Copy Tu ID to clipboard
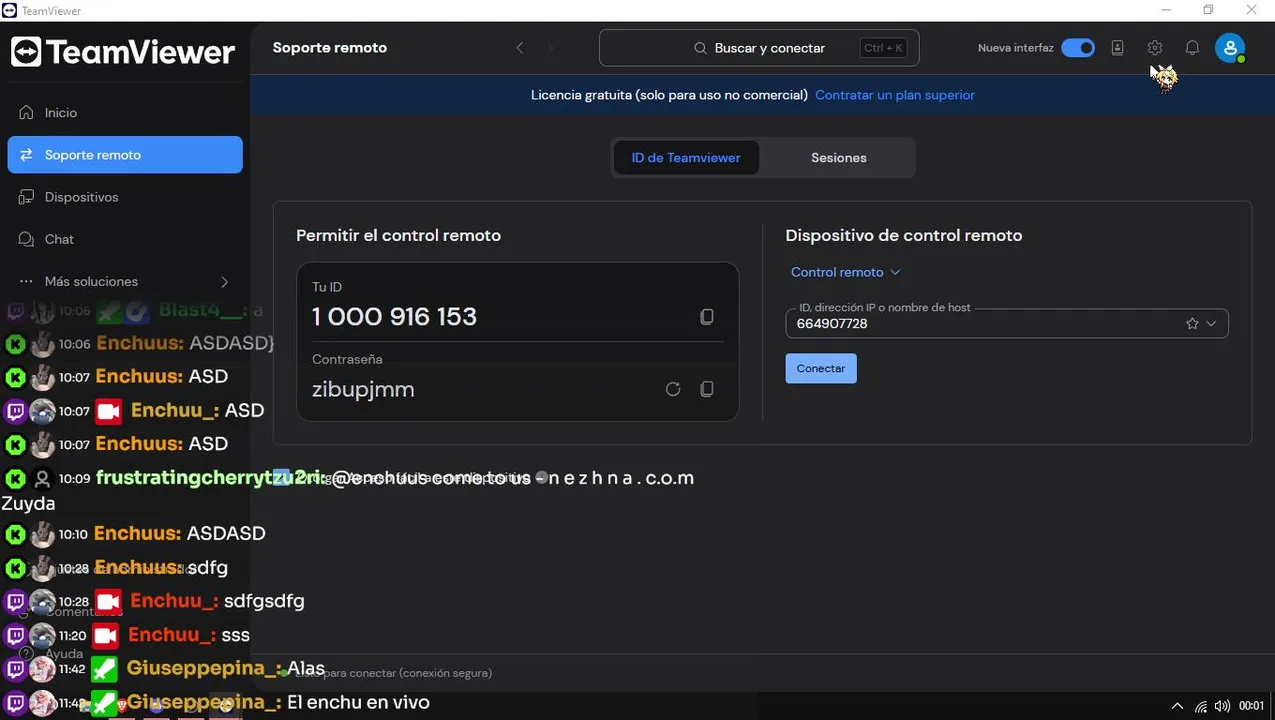 tap(707, 317)
